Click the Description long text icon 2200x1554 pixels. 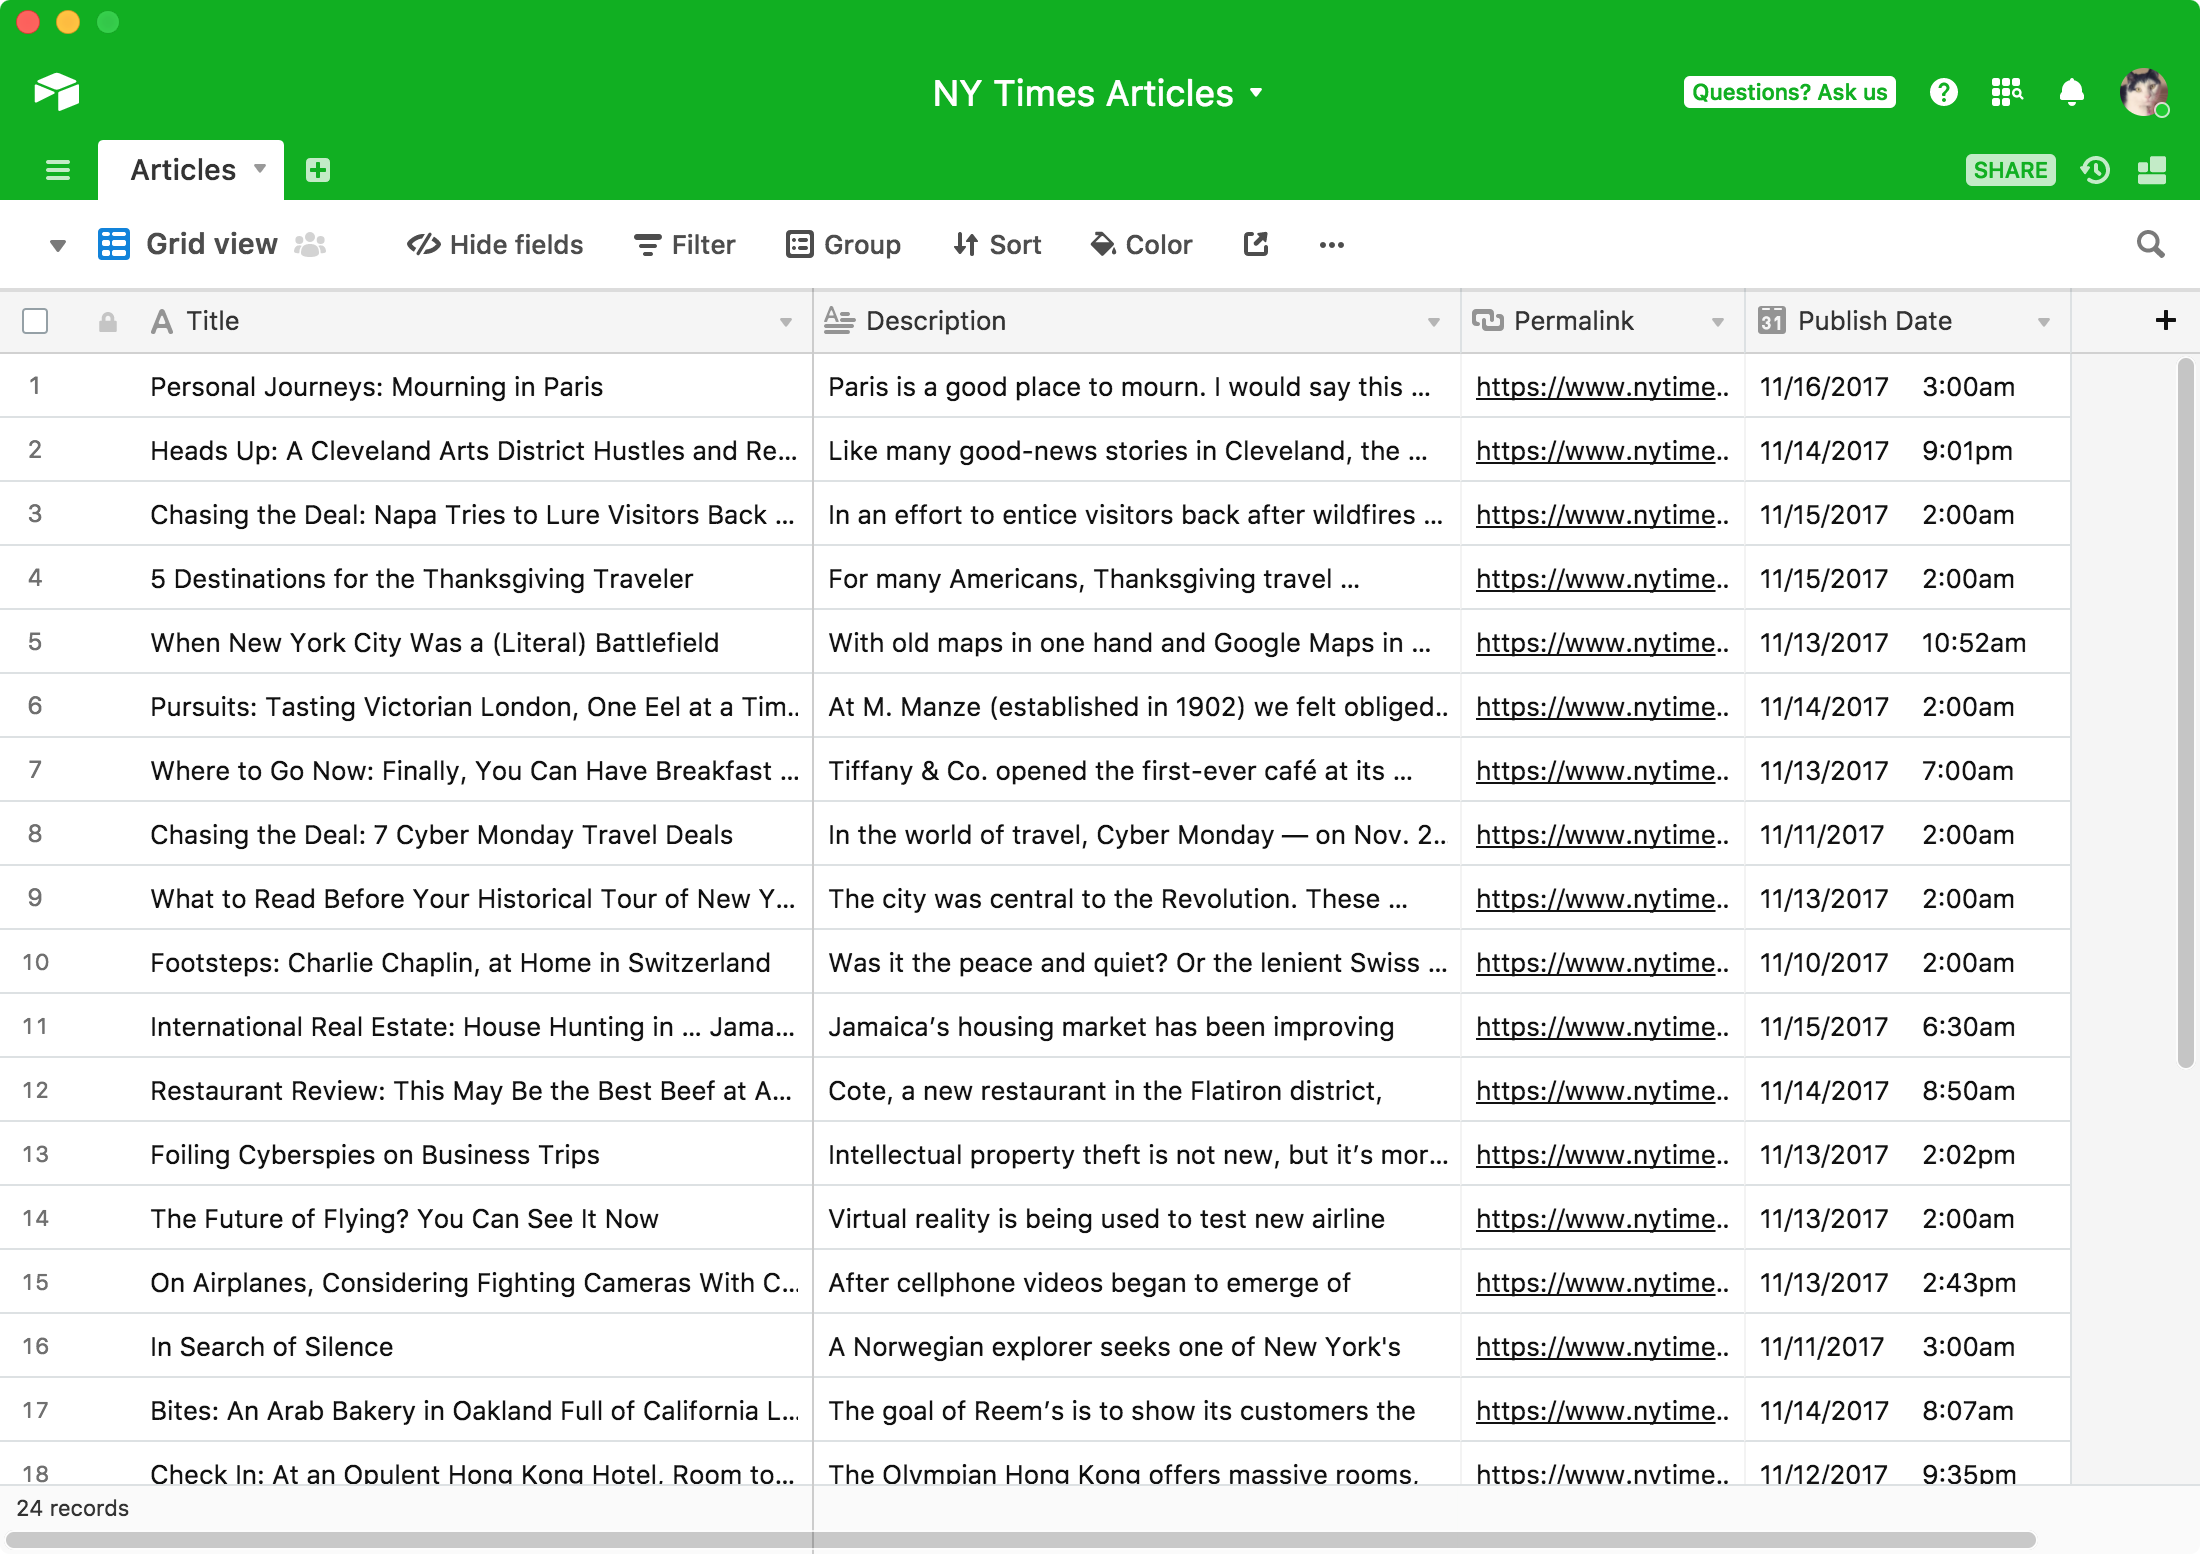[839, 321]
